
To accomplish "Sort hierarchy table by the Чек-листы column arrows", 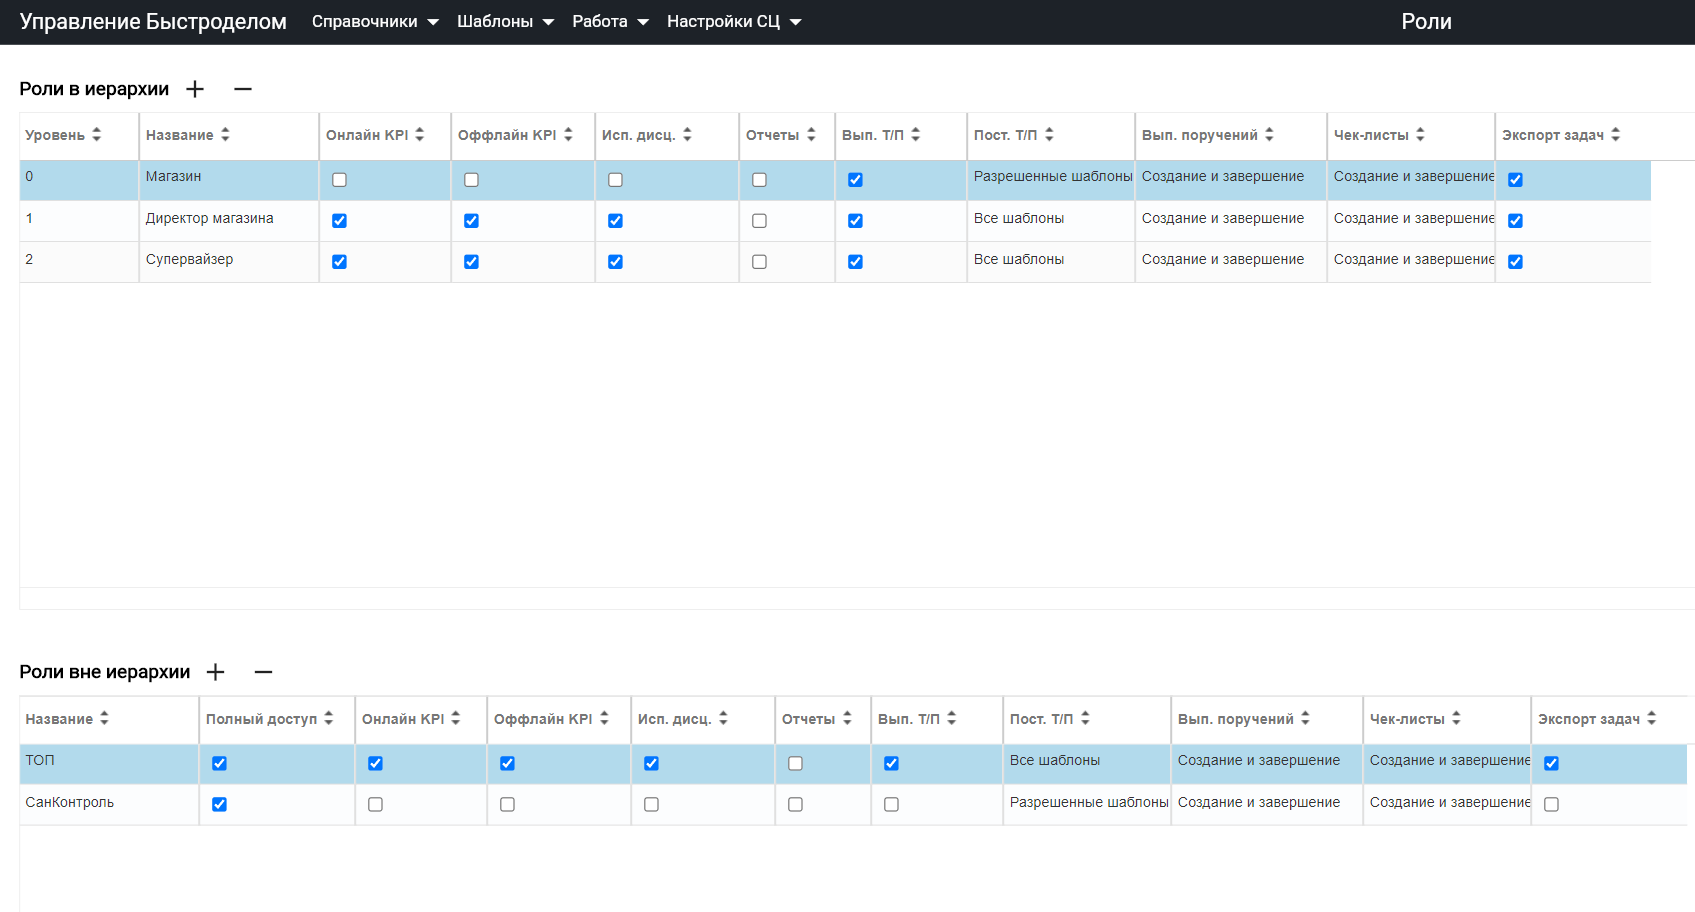I will pyautogui.click(x=1420, y=135).
